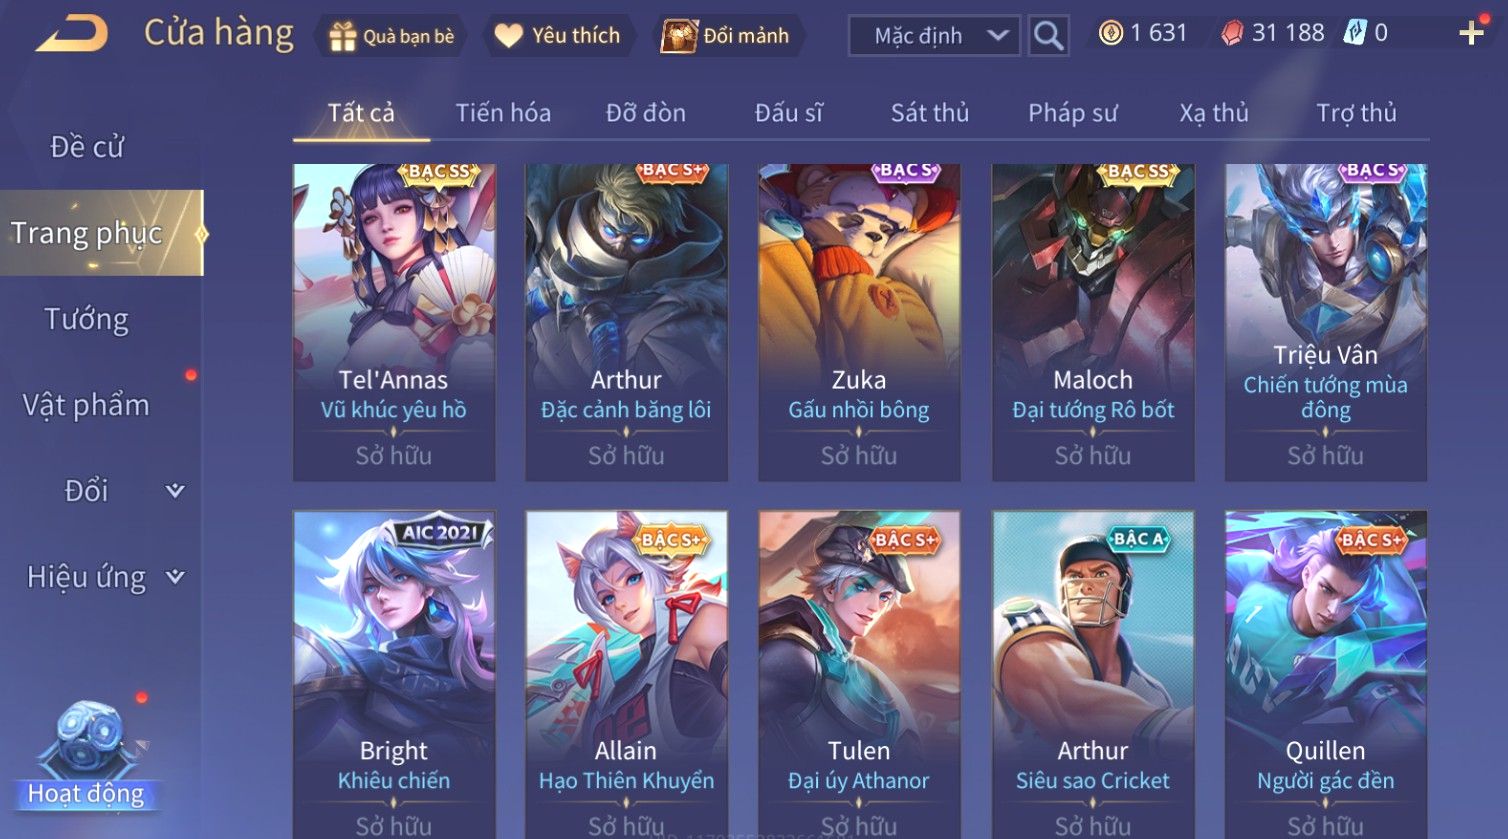
Task: Select the Pháp sư tab
Action: (x=1072, y=113)
